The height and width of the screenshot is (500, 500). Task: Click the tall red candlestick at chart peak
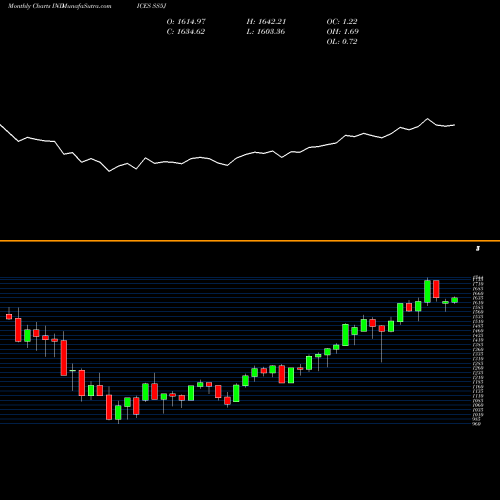436,289
